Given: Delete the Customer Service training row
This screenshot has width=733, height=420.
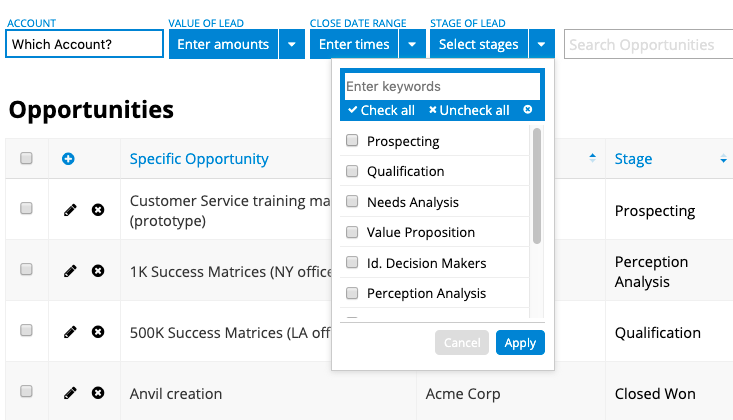Looking at the screenshot, I should coord(98,209).
